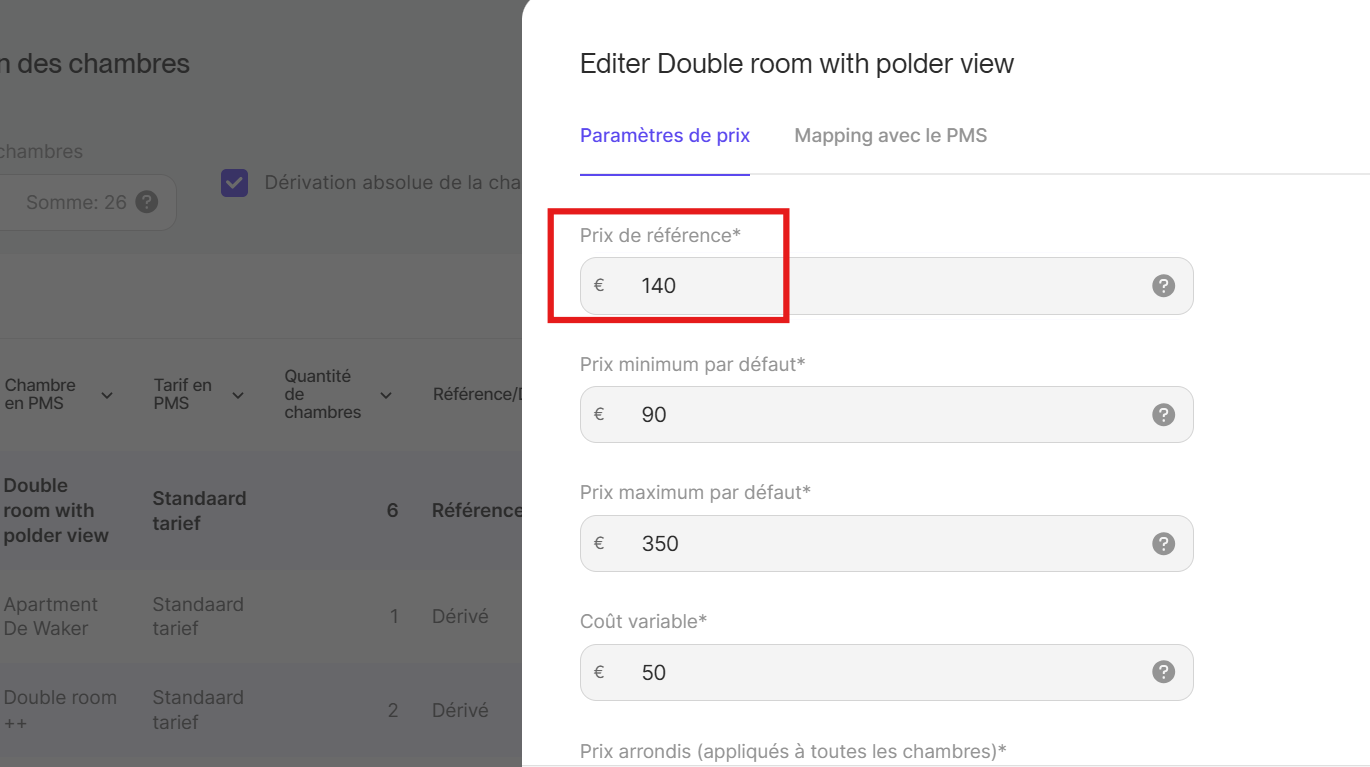Expand Tarif en PMS column sort arrow
The height and width of the screenshot is (767, 1370).
coord(238,395)
